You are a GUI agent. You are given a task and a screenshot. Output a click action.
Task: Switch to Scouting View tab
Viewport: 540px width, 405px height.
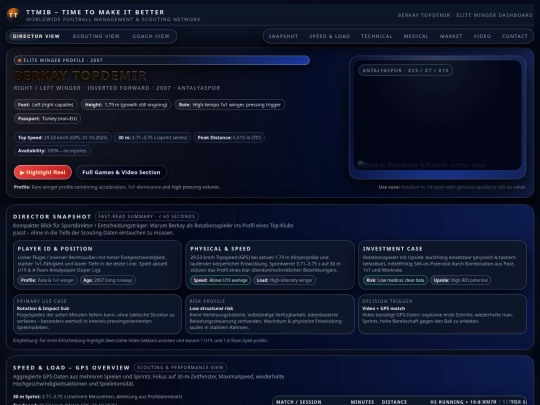click(x=96, y=36)
